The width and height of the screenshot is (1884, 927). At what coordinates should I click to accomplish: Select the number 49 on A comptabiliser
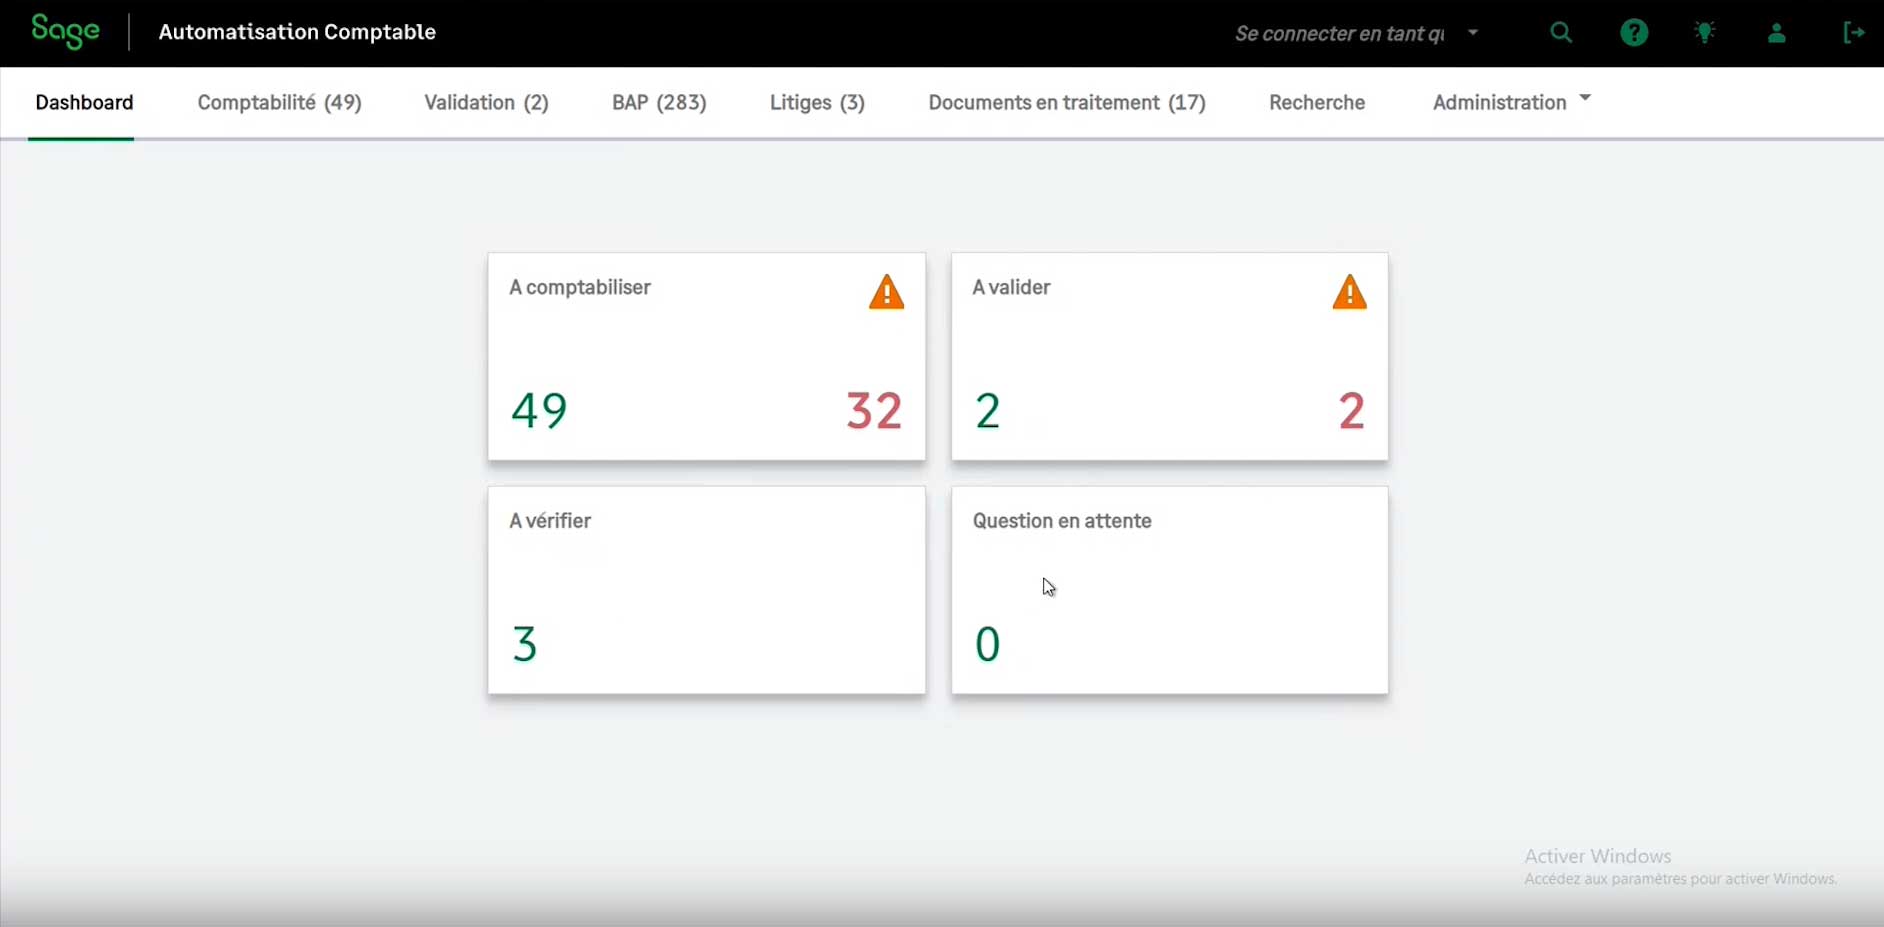[x=539, y=409]
